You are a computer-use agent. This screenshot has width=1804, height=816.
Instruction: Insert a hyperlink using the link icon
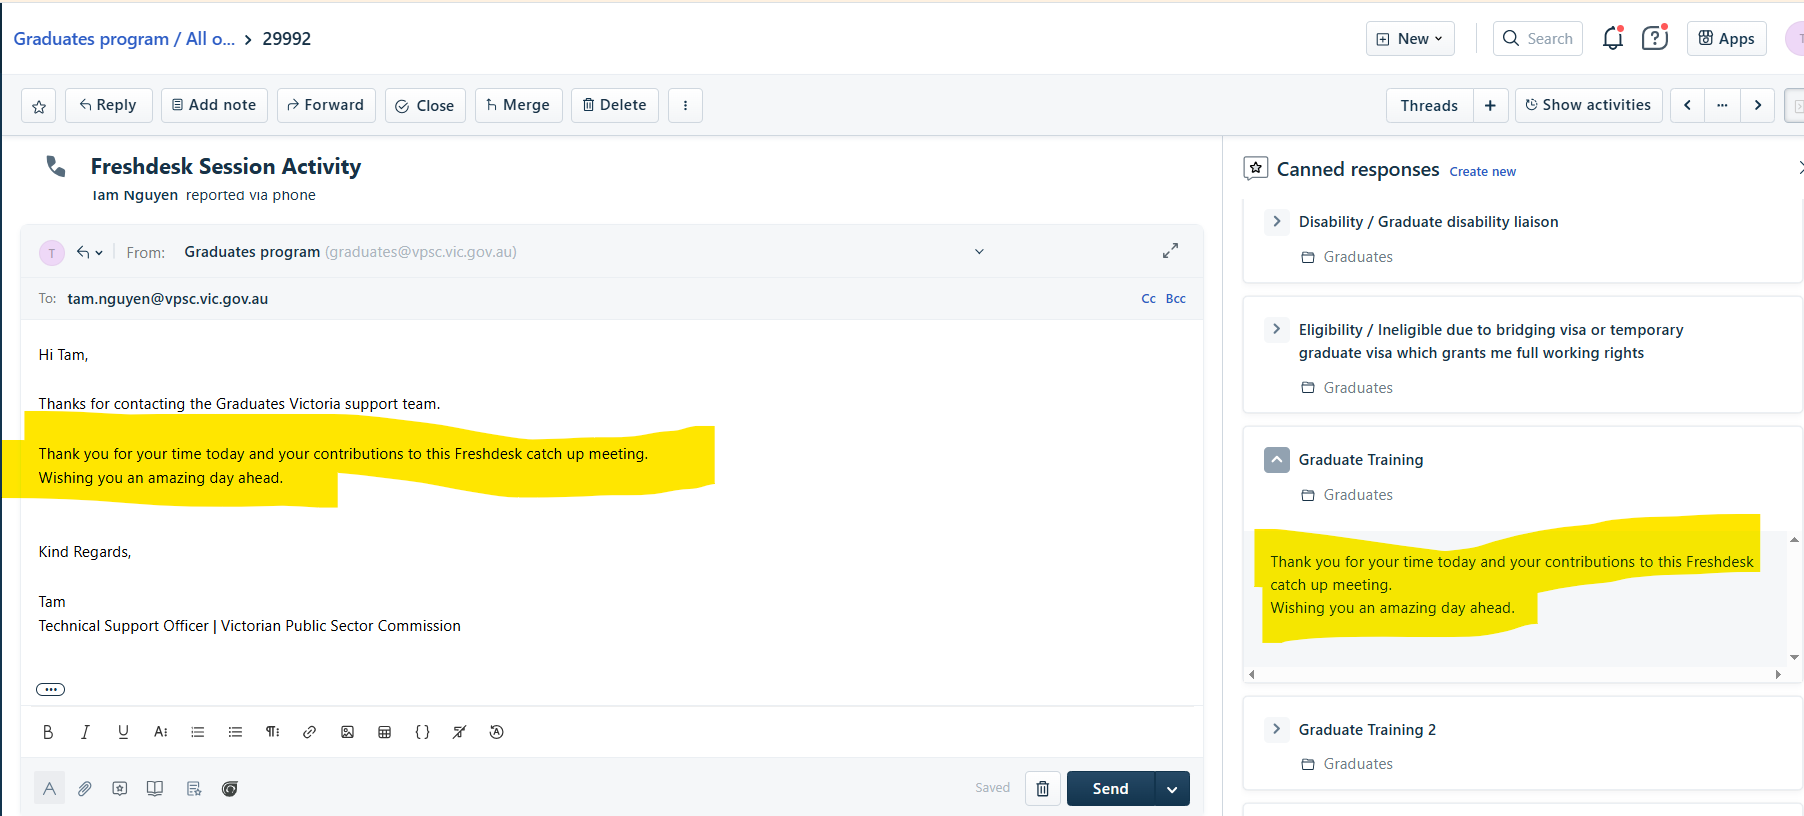click(x=310, y=732)
